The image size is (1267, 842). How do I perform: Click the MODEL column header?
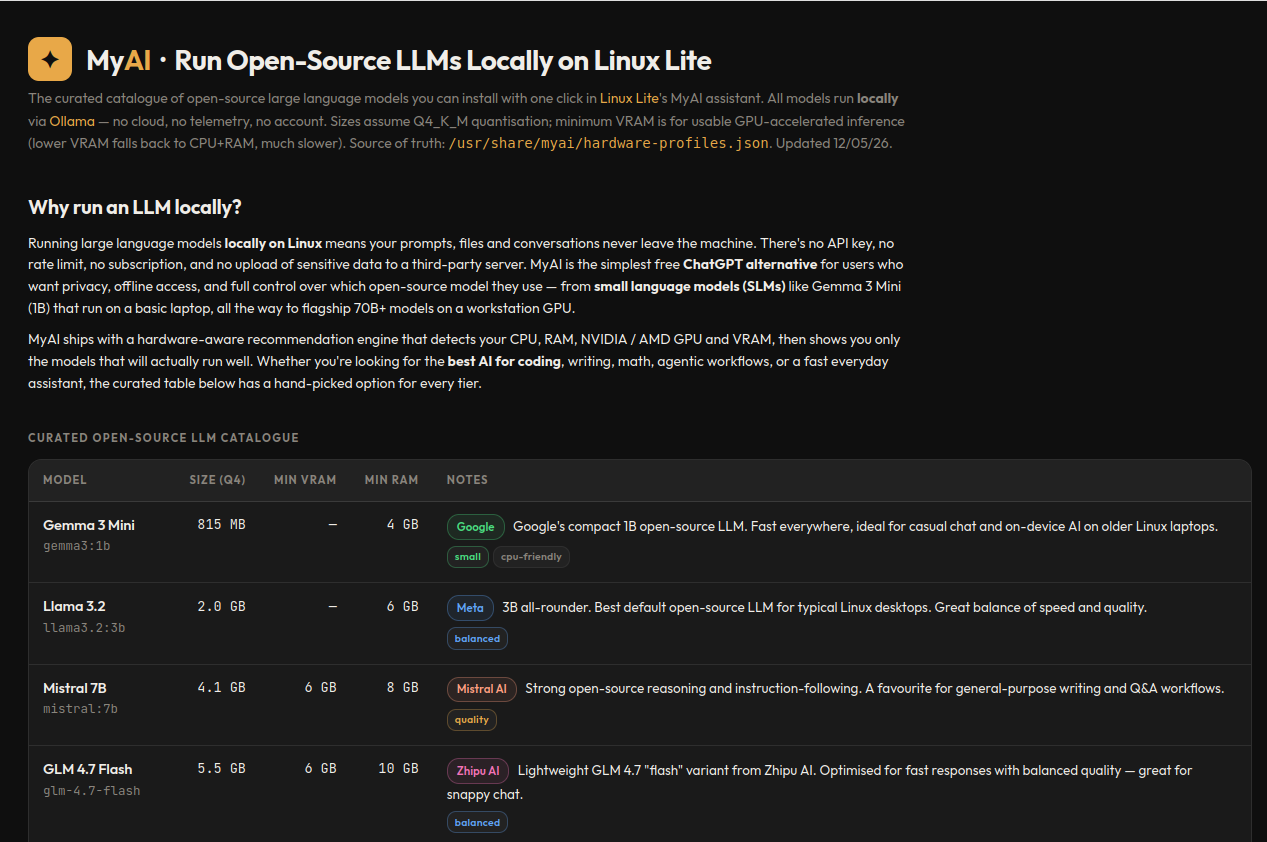tap(65, 480)
